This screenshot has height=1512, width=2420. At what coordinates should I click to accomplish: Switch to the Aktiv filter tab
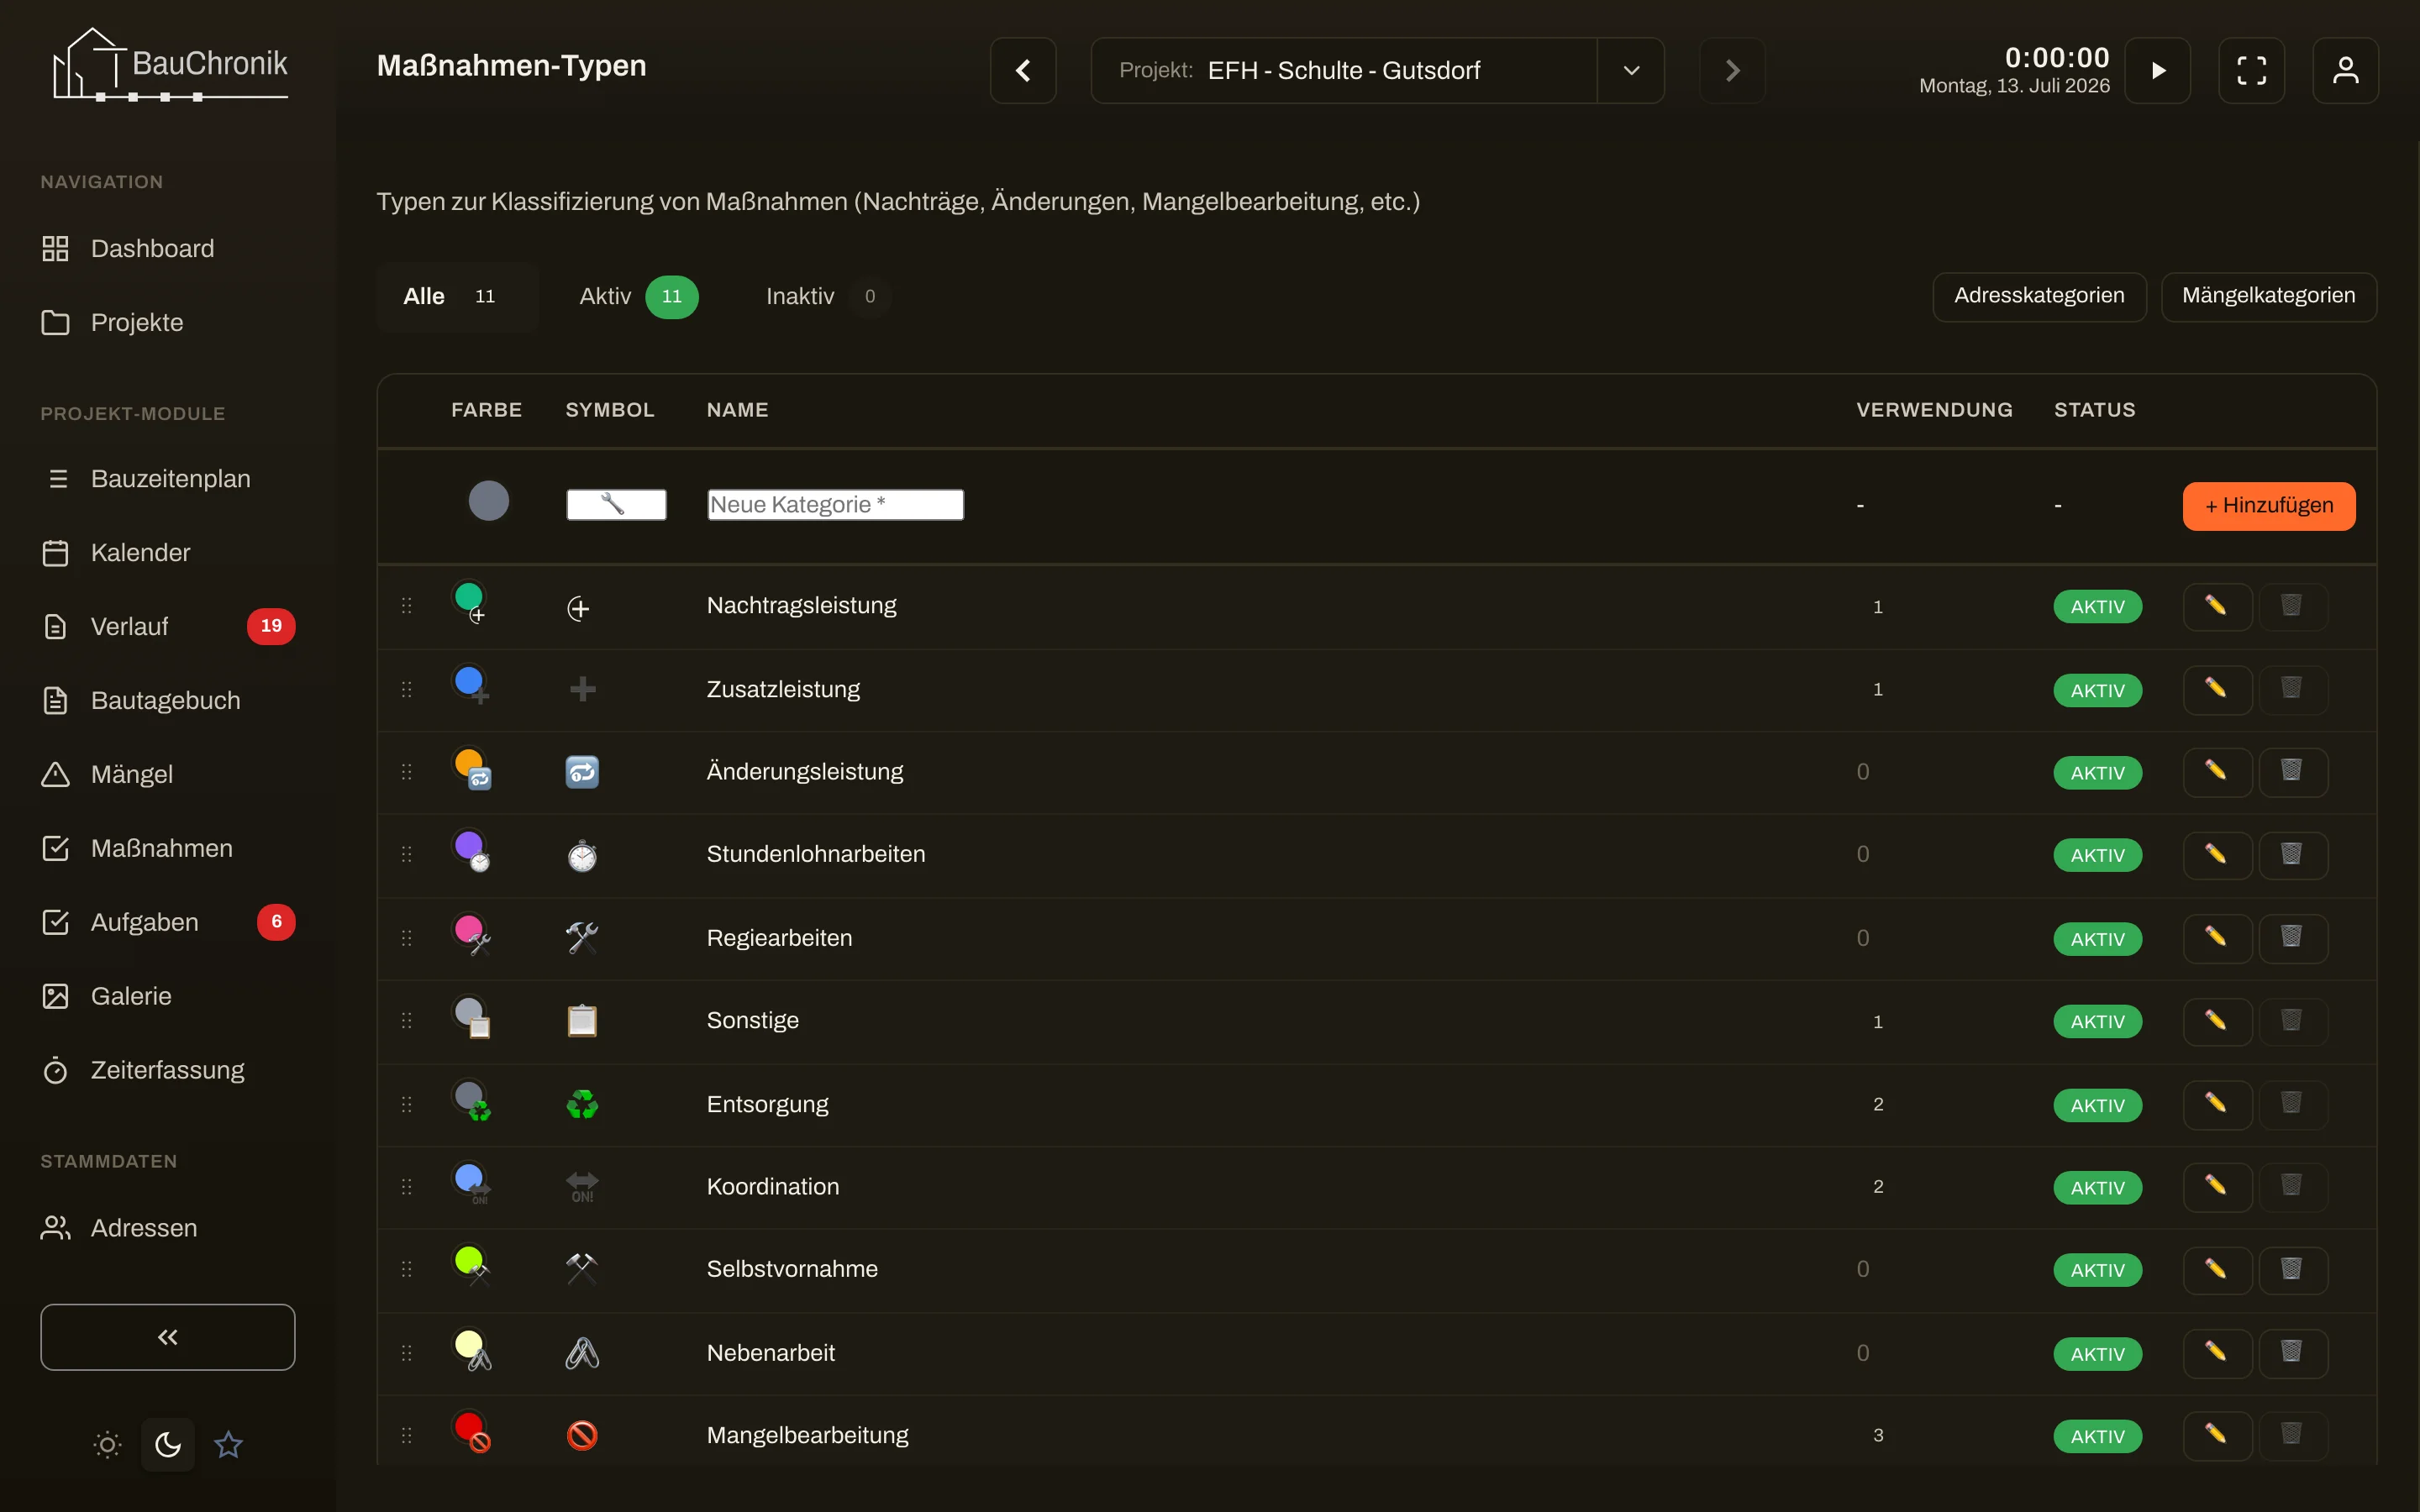[x=638, y=296]
